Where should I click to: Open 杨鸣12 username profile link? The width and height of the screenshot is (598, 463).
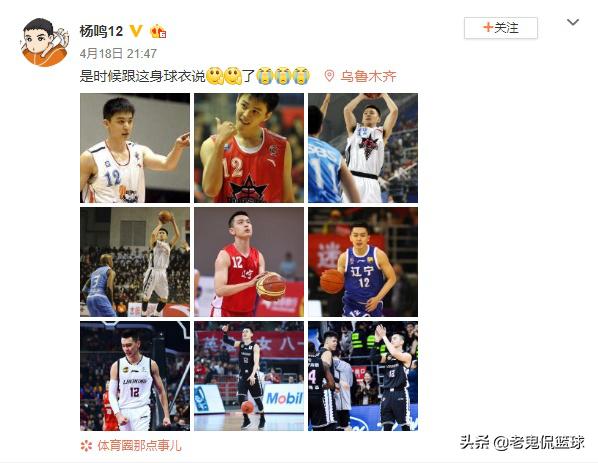coord(101,31)
